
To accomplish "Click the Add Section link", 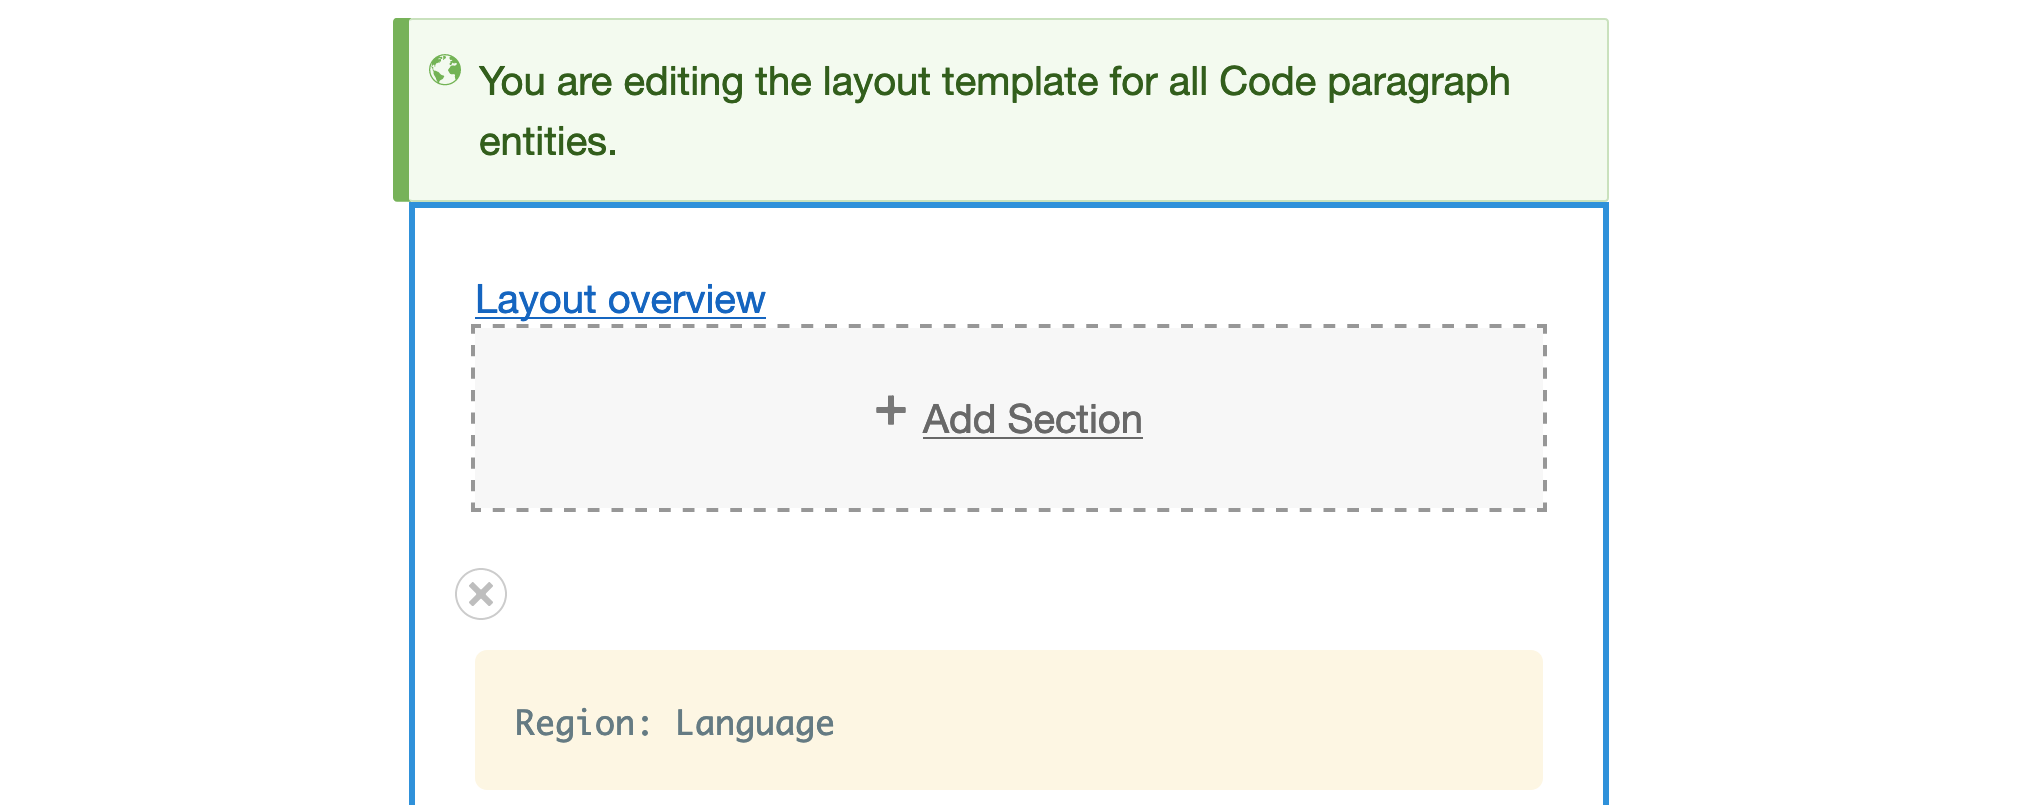I will click(1032, 420).
